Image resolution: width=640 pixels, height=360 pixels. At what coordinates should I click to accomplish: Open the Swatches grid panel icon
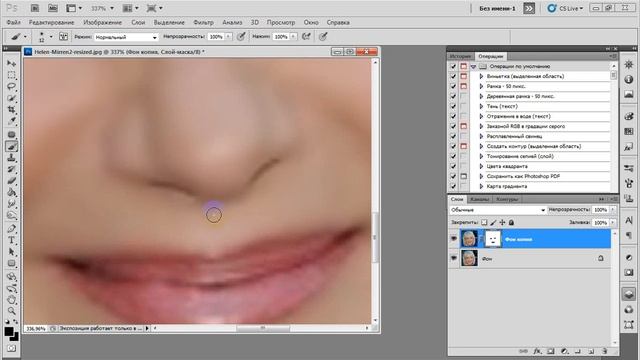[629, 131]
